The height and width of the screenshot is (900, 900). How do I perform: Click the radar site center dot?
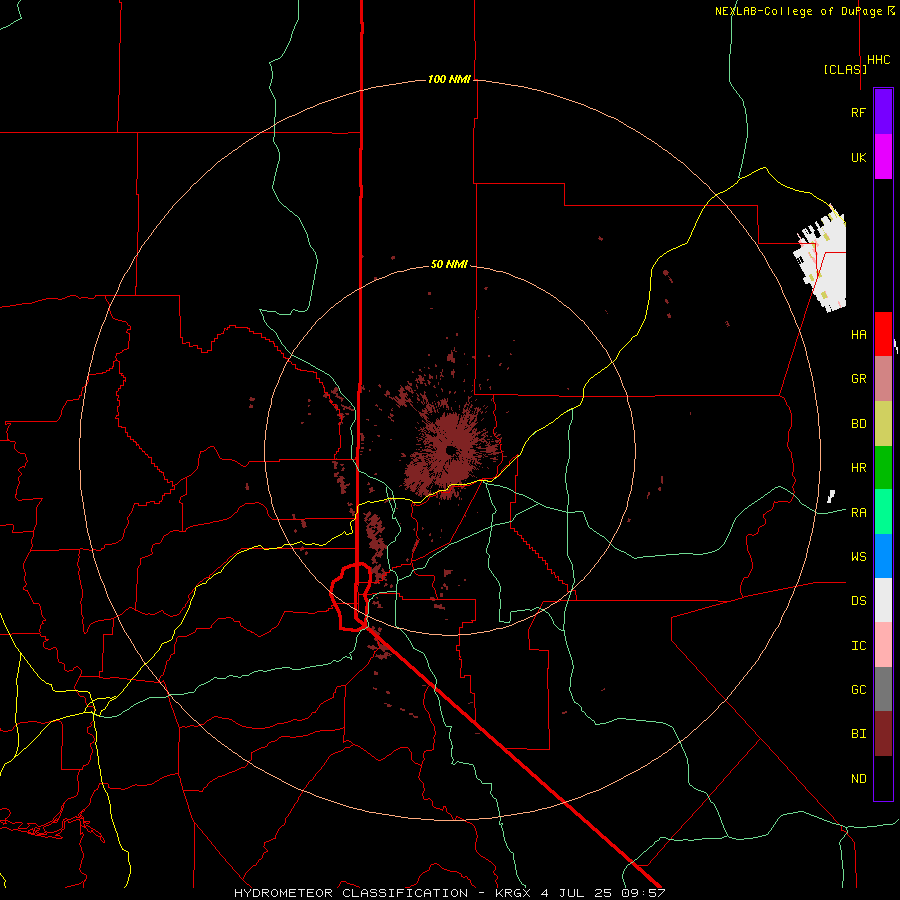[x=451, y=451]
